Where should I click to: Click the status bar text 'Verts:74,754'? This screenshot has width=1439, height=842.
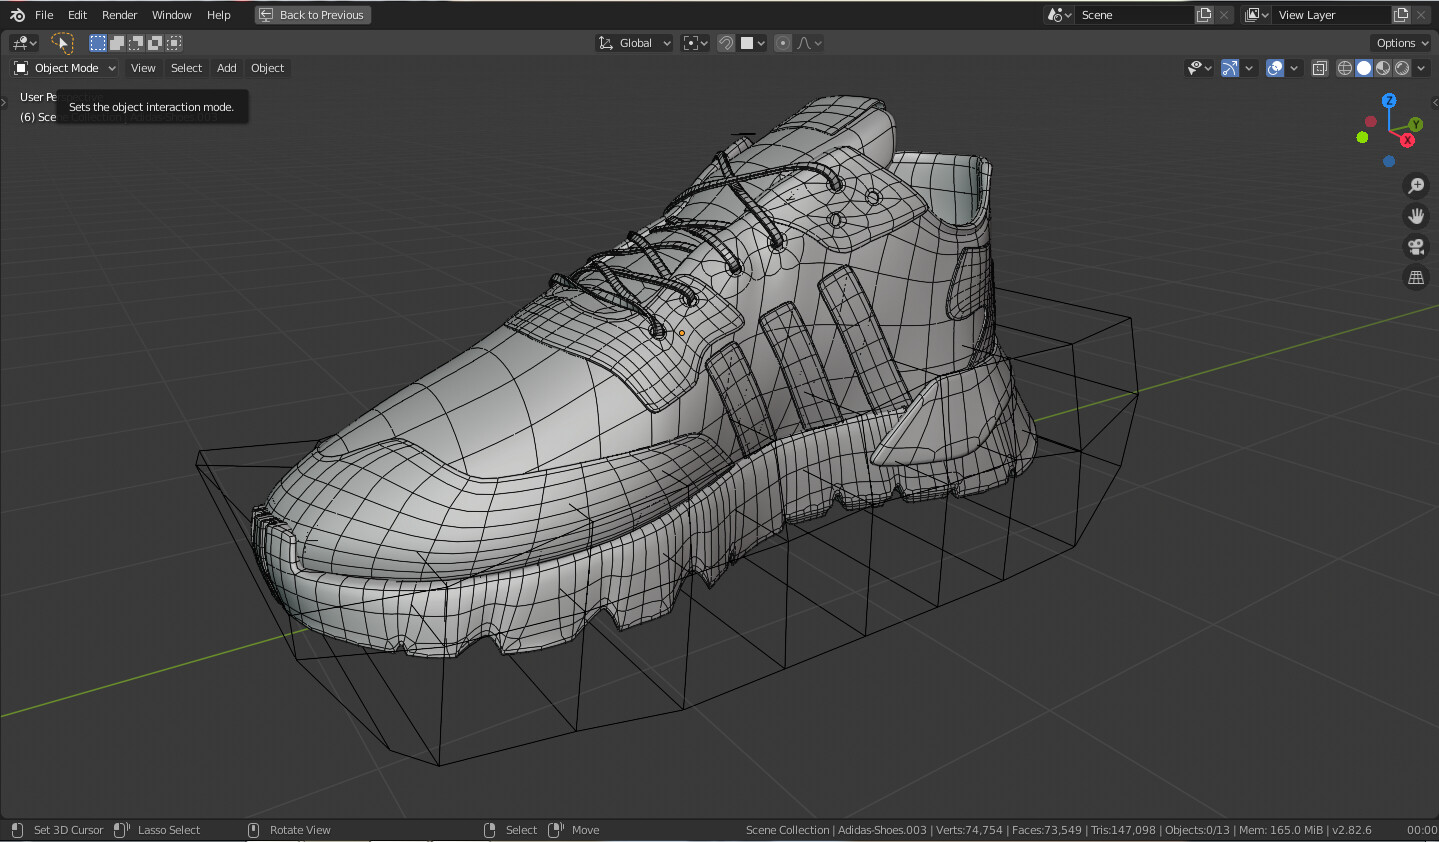969,830
